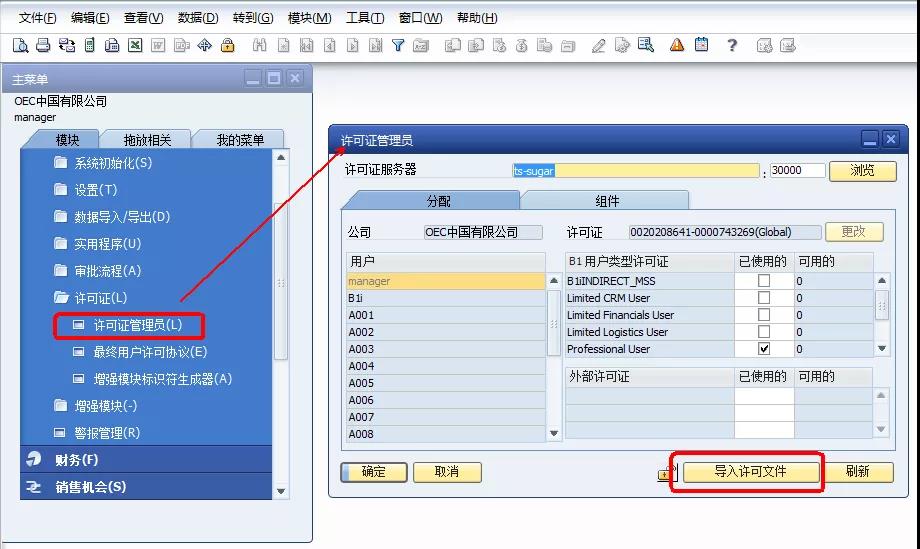Viewport: 920px width, 549px height.
Task: Click the question mark help icon
Action: [x=732, y=45]
